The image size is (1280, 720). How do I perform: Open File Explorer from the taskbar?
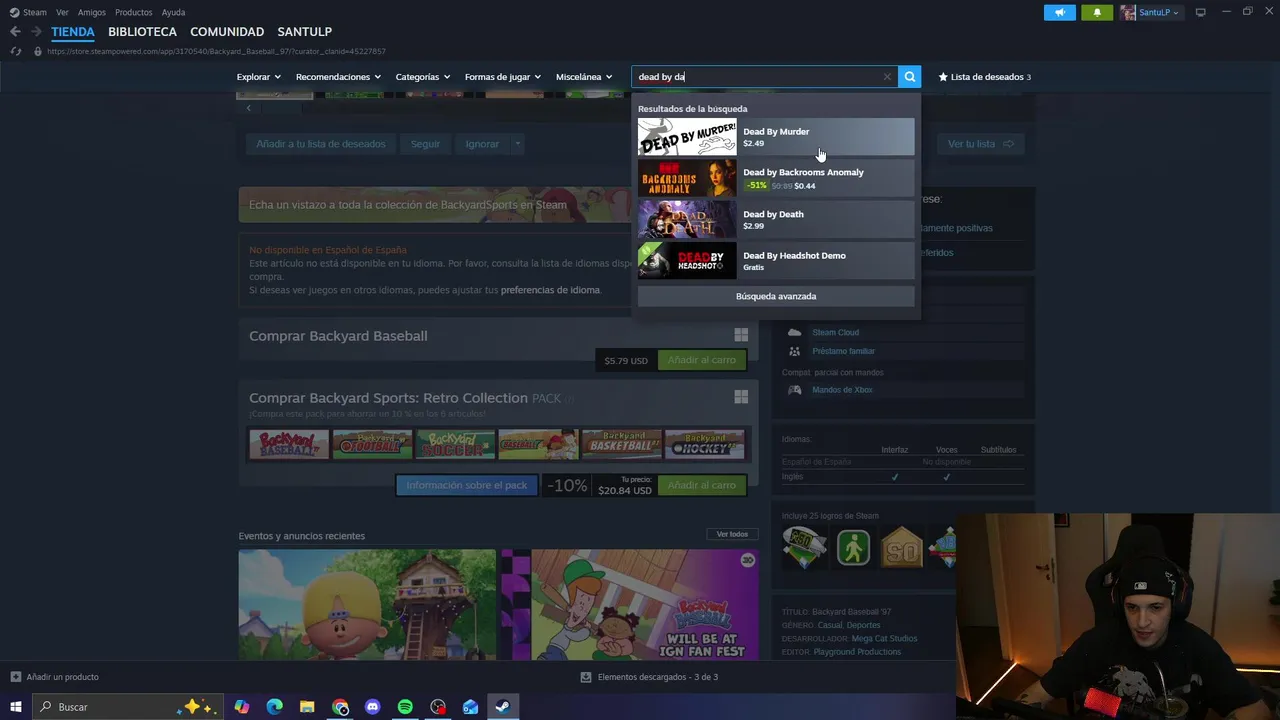(307, 707)
